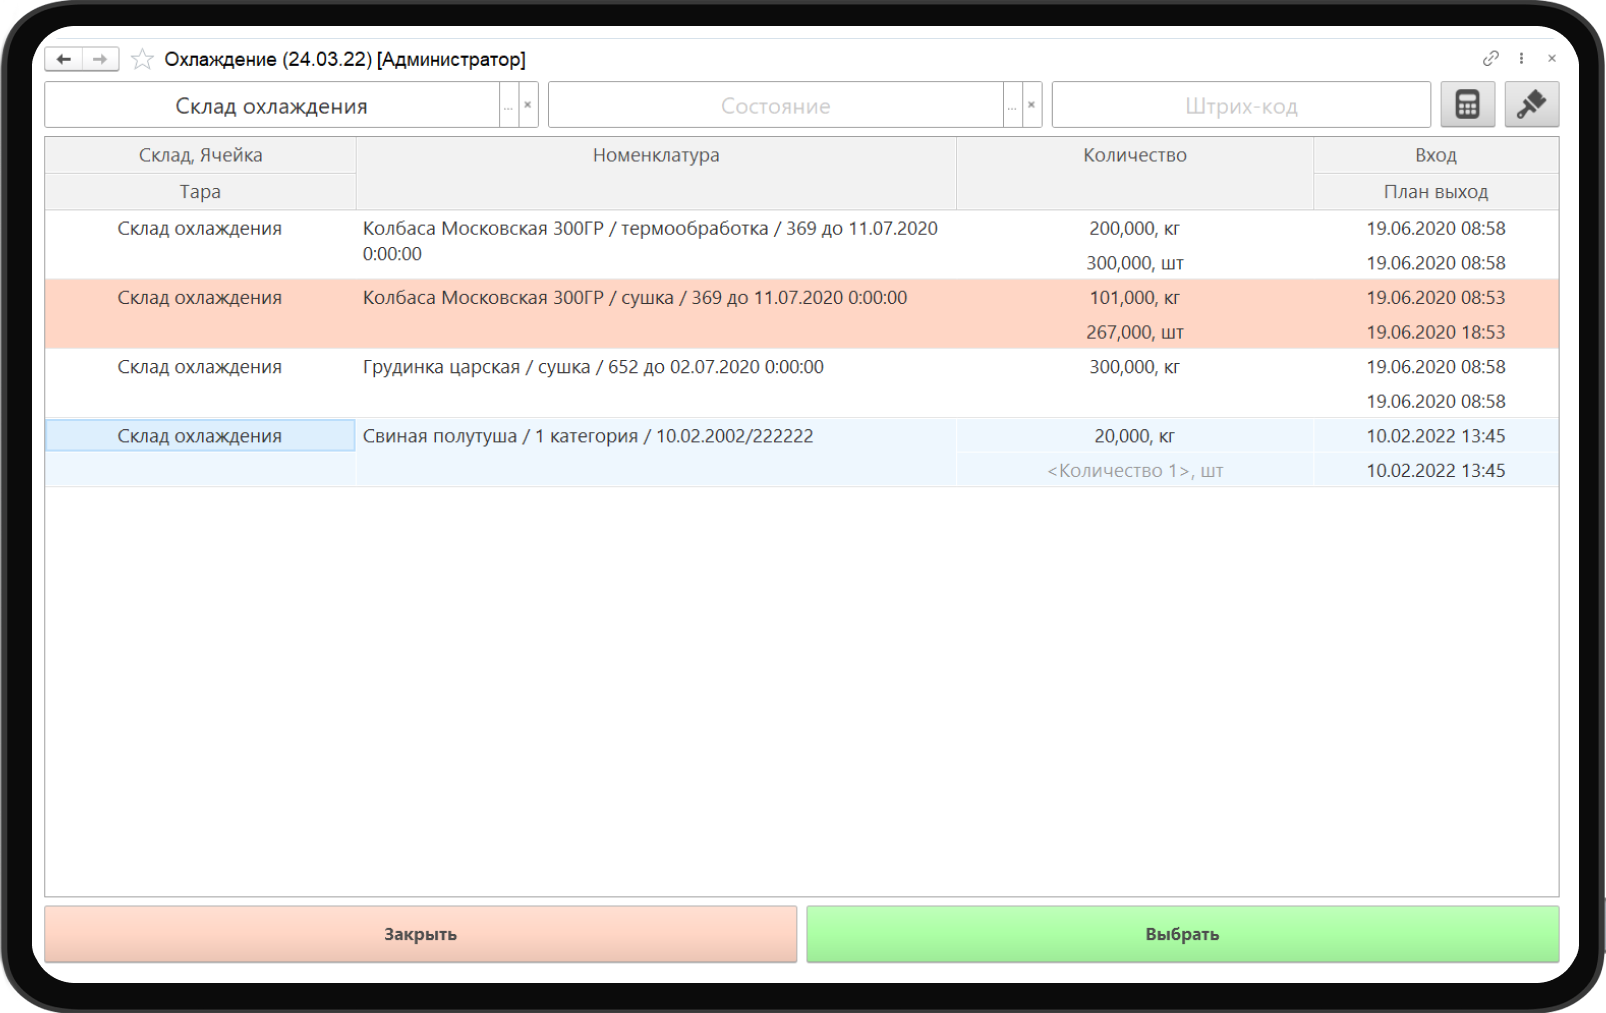
Task: Click the Закрыть button
Action: pyautogui.click(x=421, y=934)
